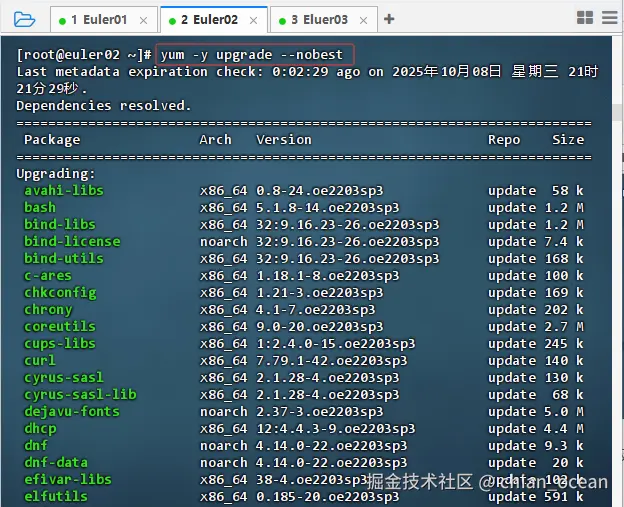
Task: Click version 12:4.4.3-9.oe2203sp3
Action: (335, 429)
